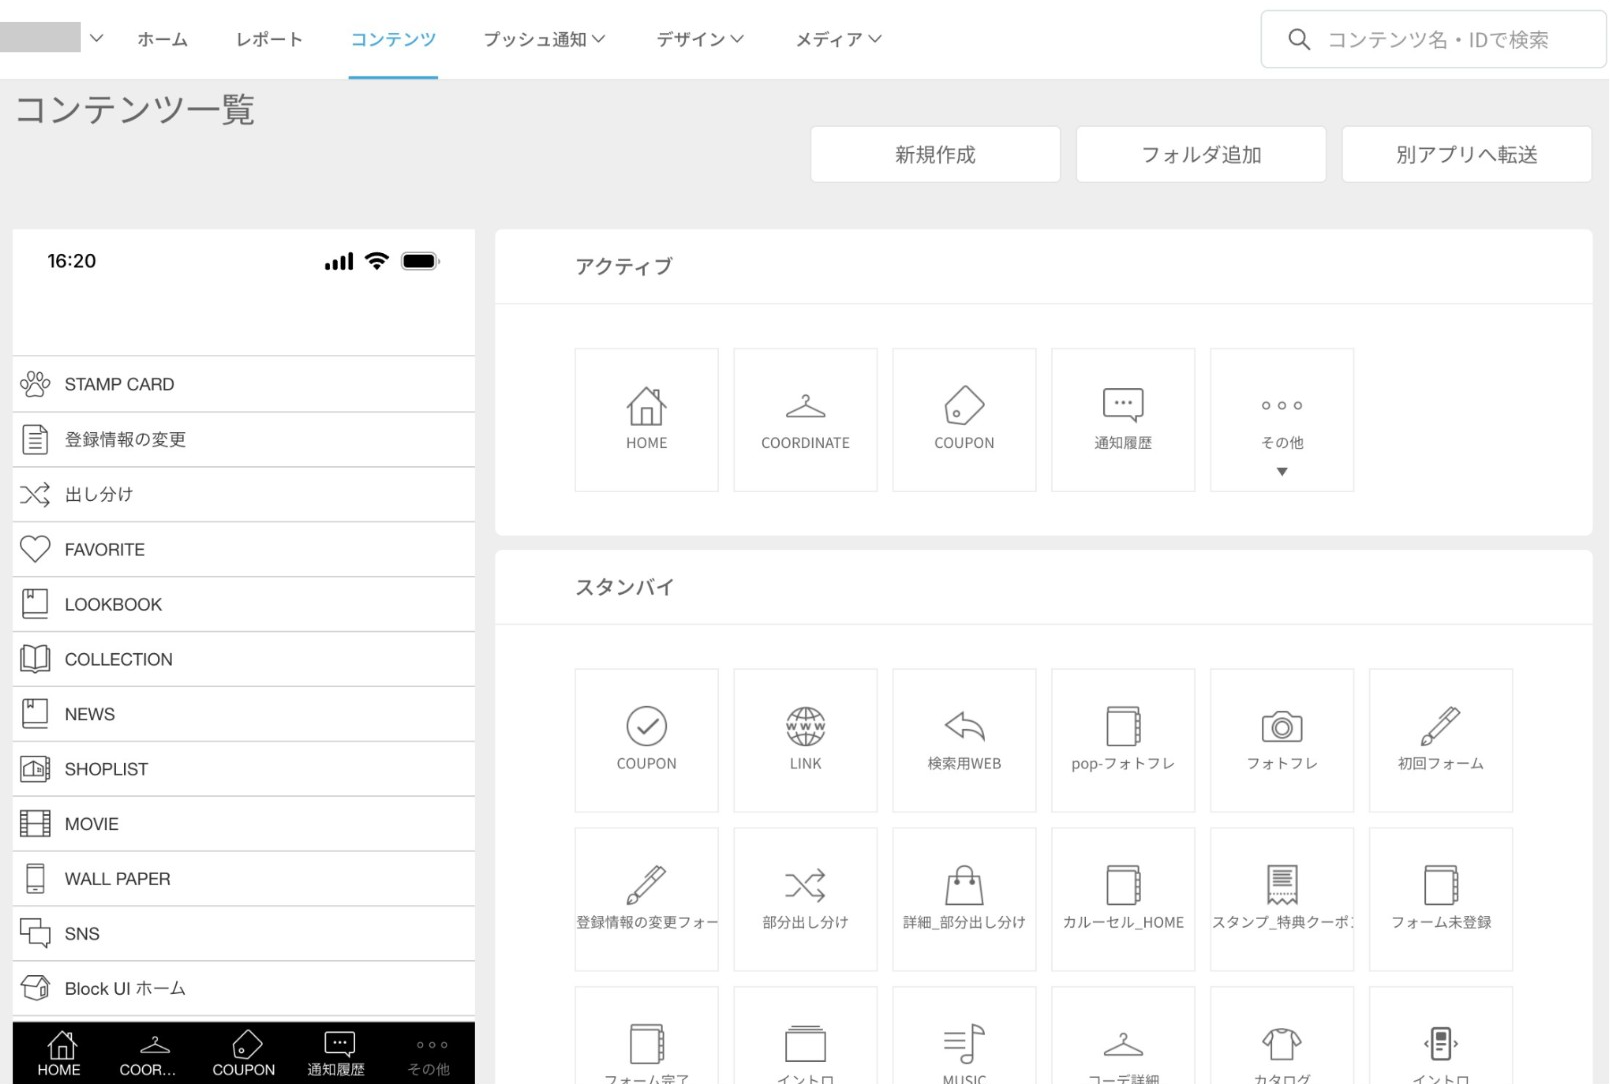Select STAMP CARD in phone preview menu
The image size is (1610, 1084).
[244, 384]
